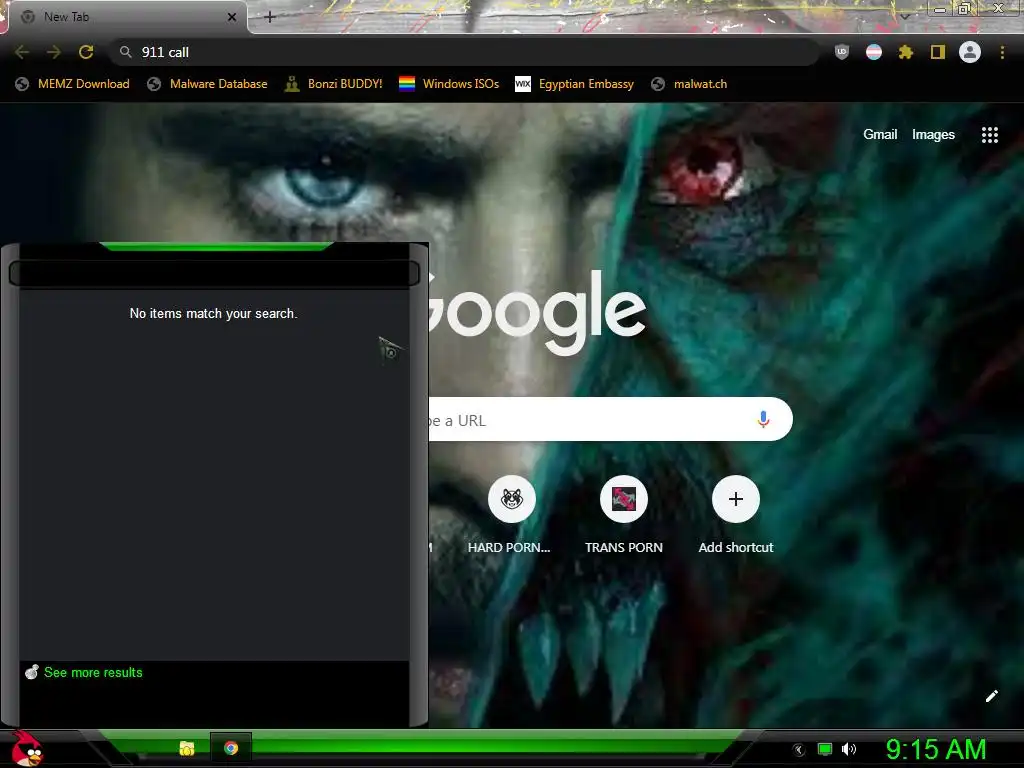Open the Chrome three-dot menu

(1002, 52)
